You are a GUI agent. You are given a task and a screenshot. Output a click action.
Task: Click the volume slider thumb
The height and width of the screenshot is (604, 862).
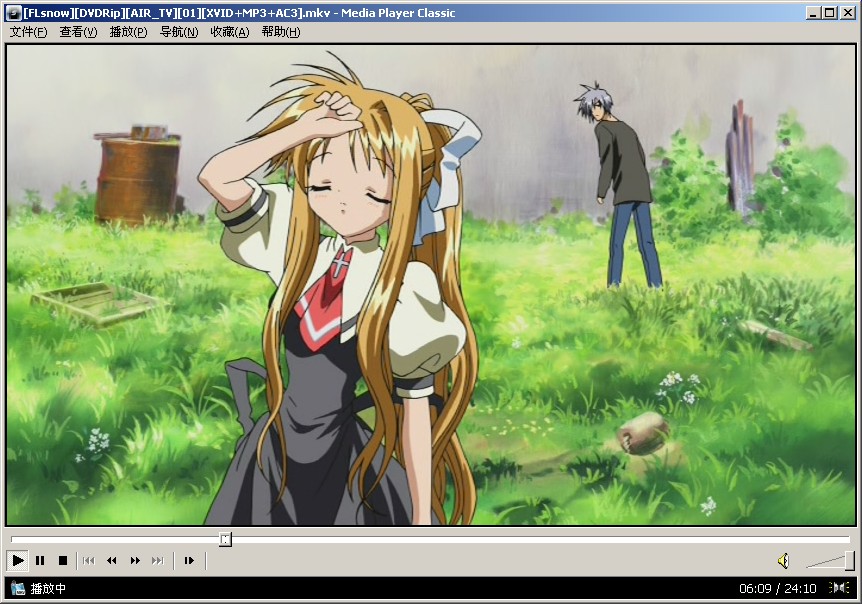point(850,561)
